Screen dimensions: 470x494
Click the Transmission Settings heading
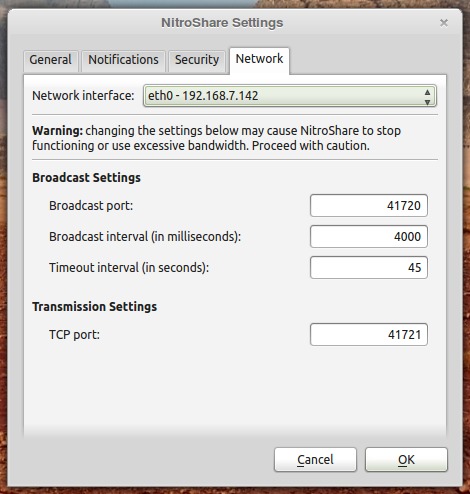pyautogui.click(x=94, y=307)
